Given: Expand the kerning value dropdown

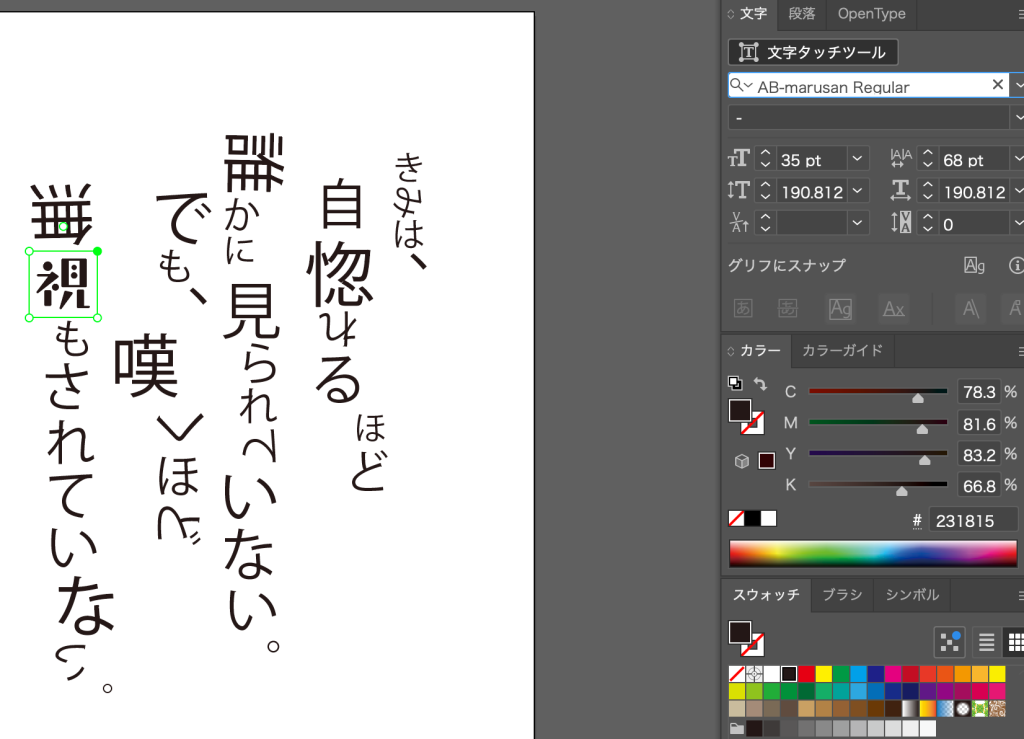Looking at the screenshot, I should point(857,223).
